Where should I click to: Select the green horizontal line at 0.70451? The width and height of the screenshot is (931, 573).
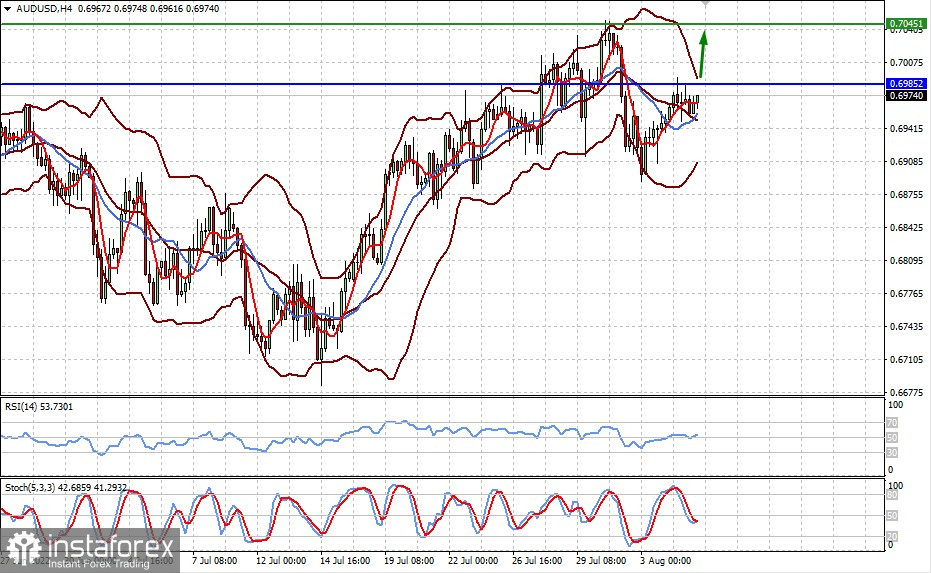(x=442, y=24)
